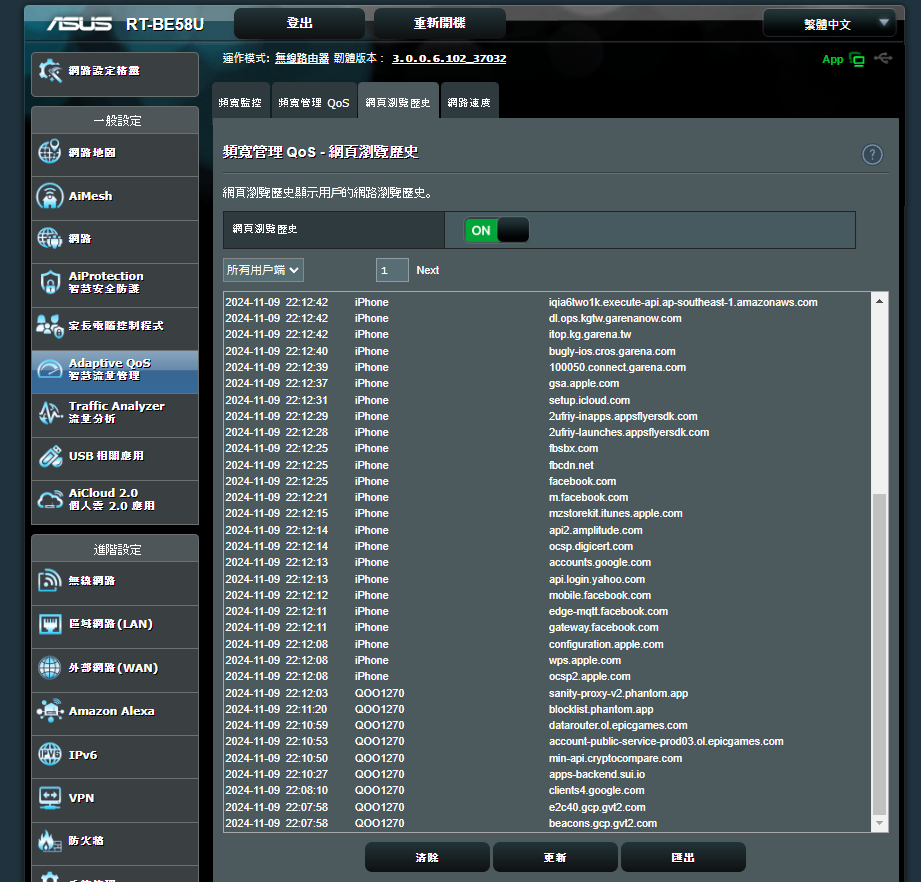The width and height of the screenshot is (921, 882).
Task: Switch to the 網頁瀏覽歷史 tab
Action: [x=398, y=102]
